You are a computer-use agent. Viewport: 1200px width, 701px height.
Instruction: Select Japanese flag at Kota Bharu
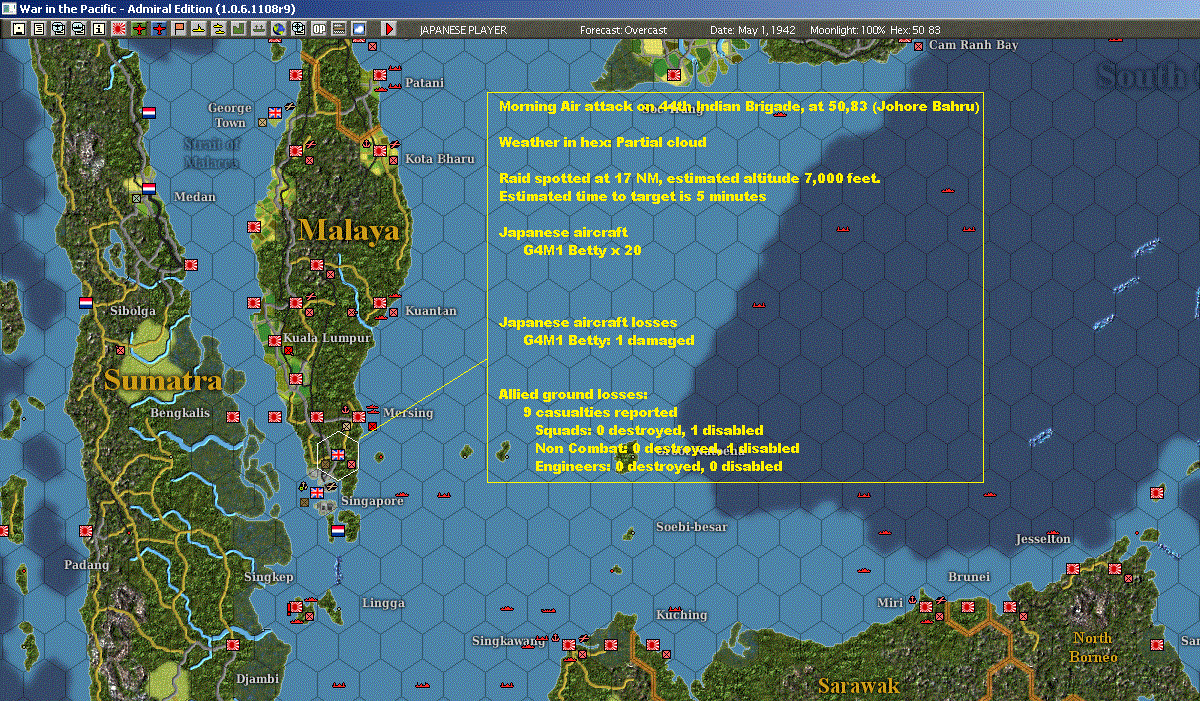tap(380, 151)
